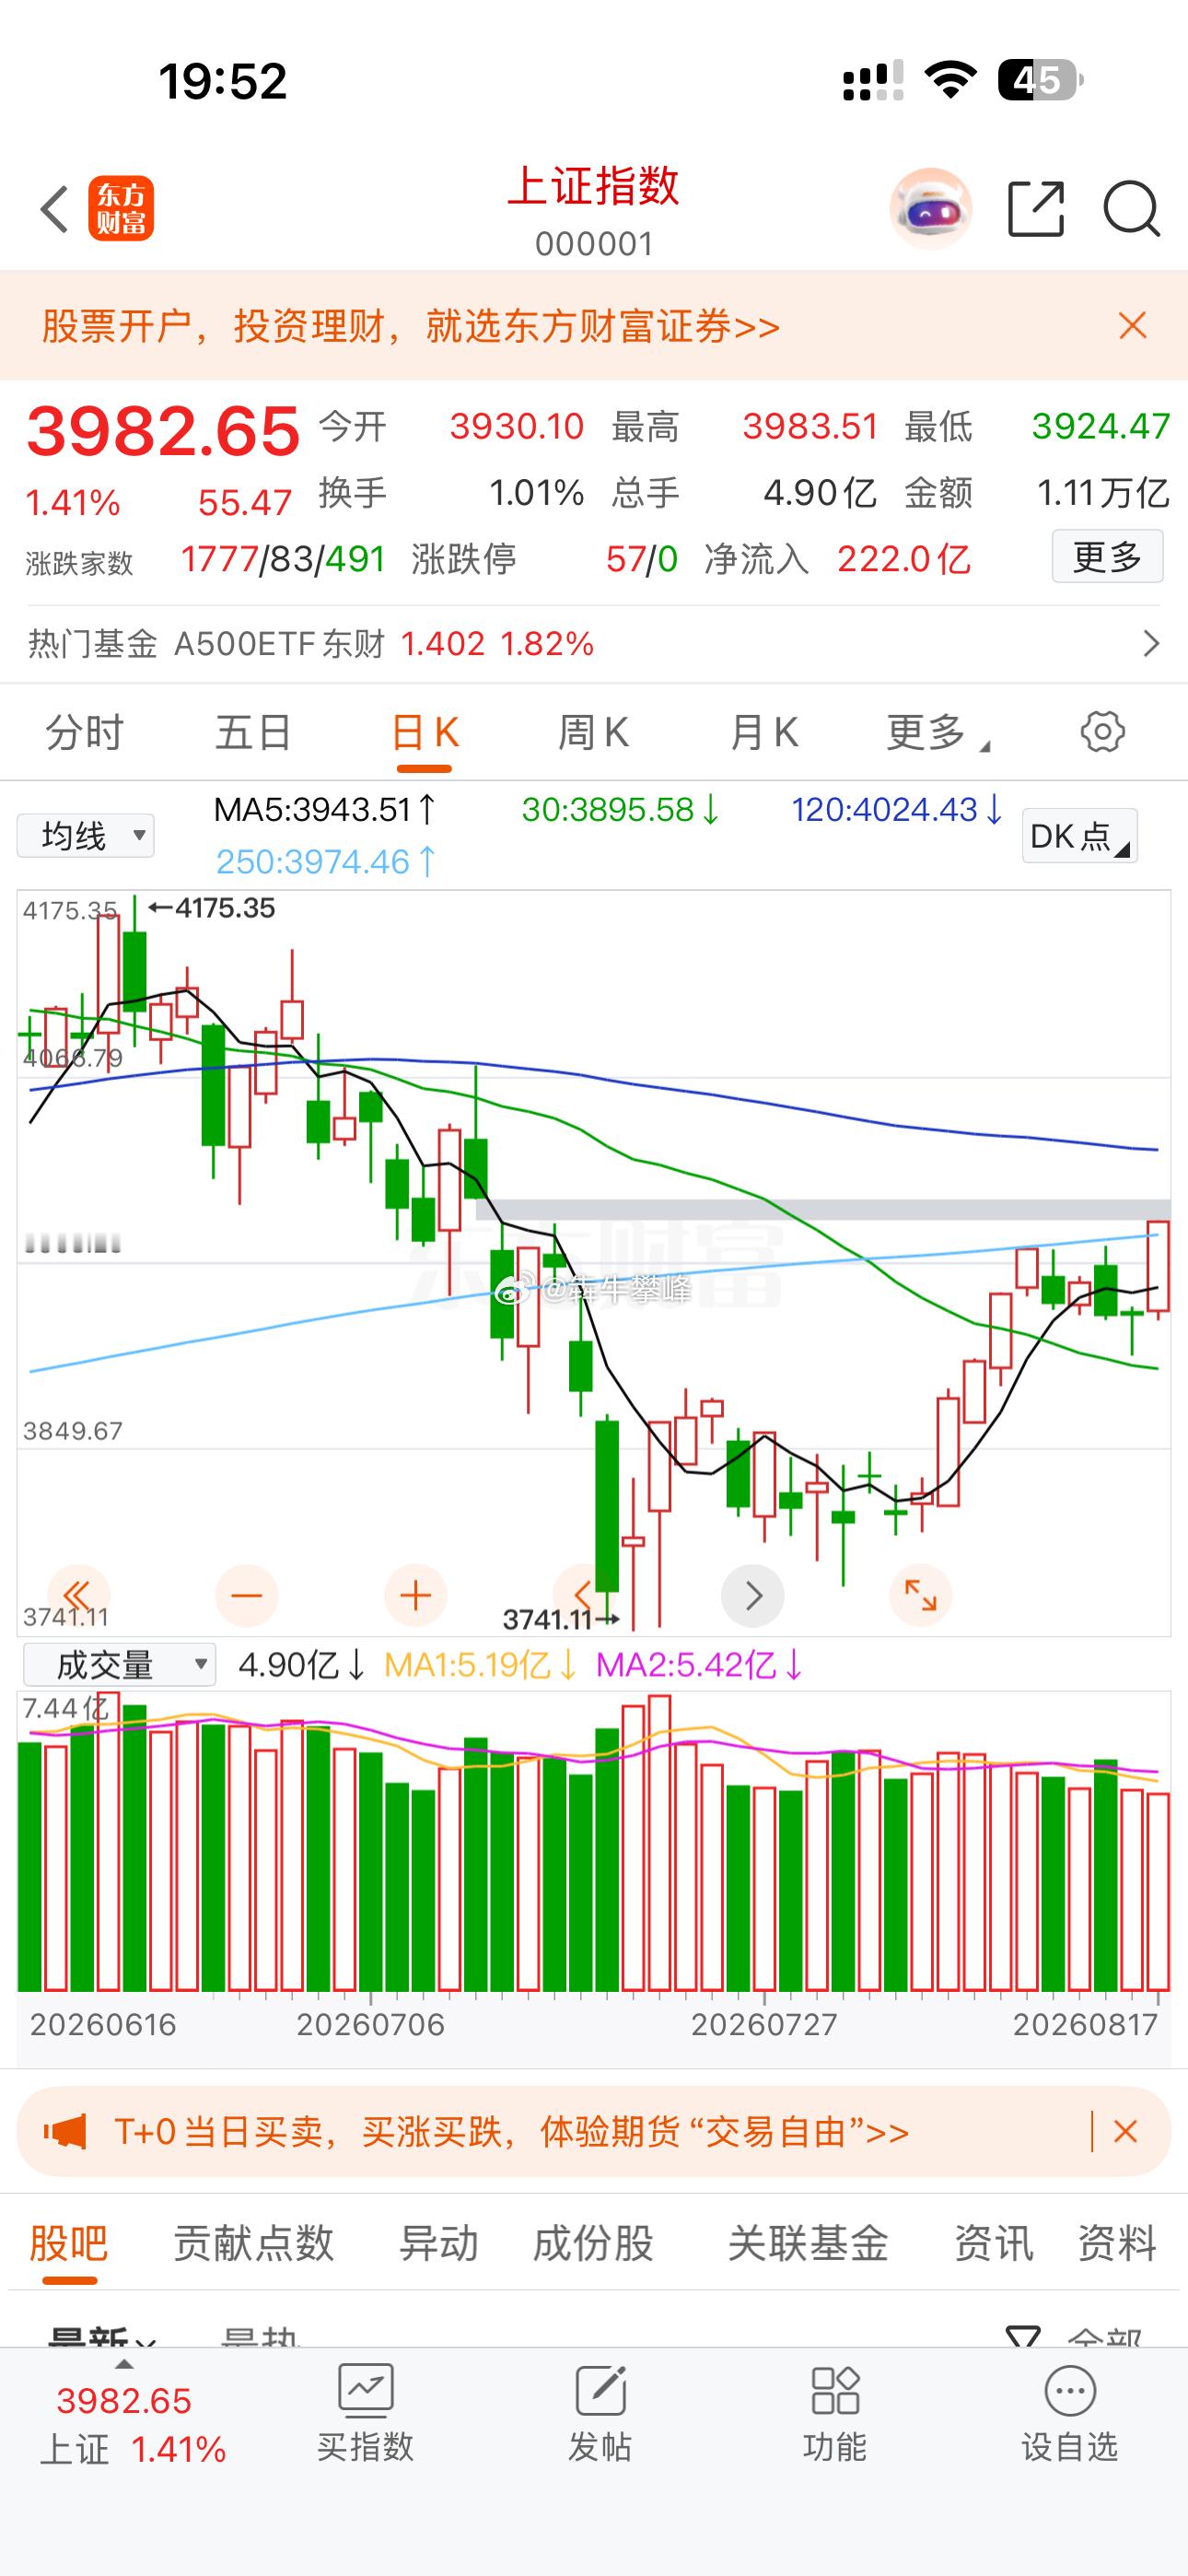Open the search magnifier icon
Screen dimensions: 1188x2576
(x=1131, y=209)
